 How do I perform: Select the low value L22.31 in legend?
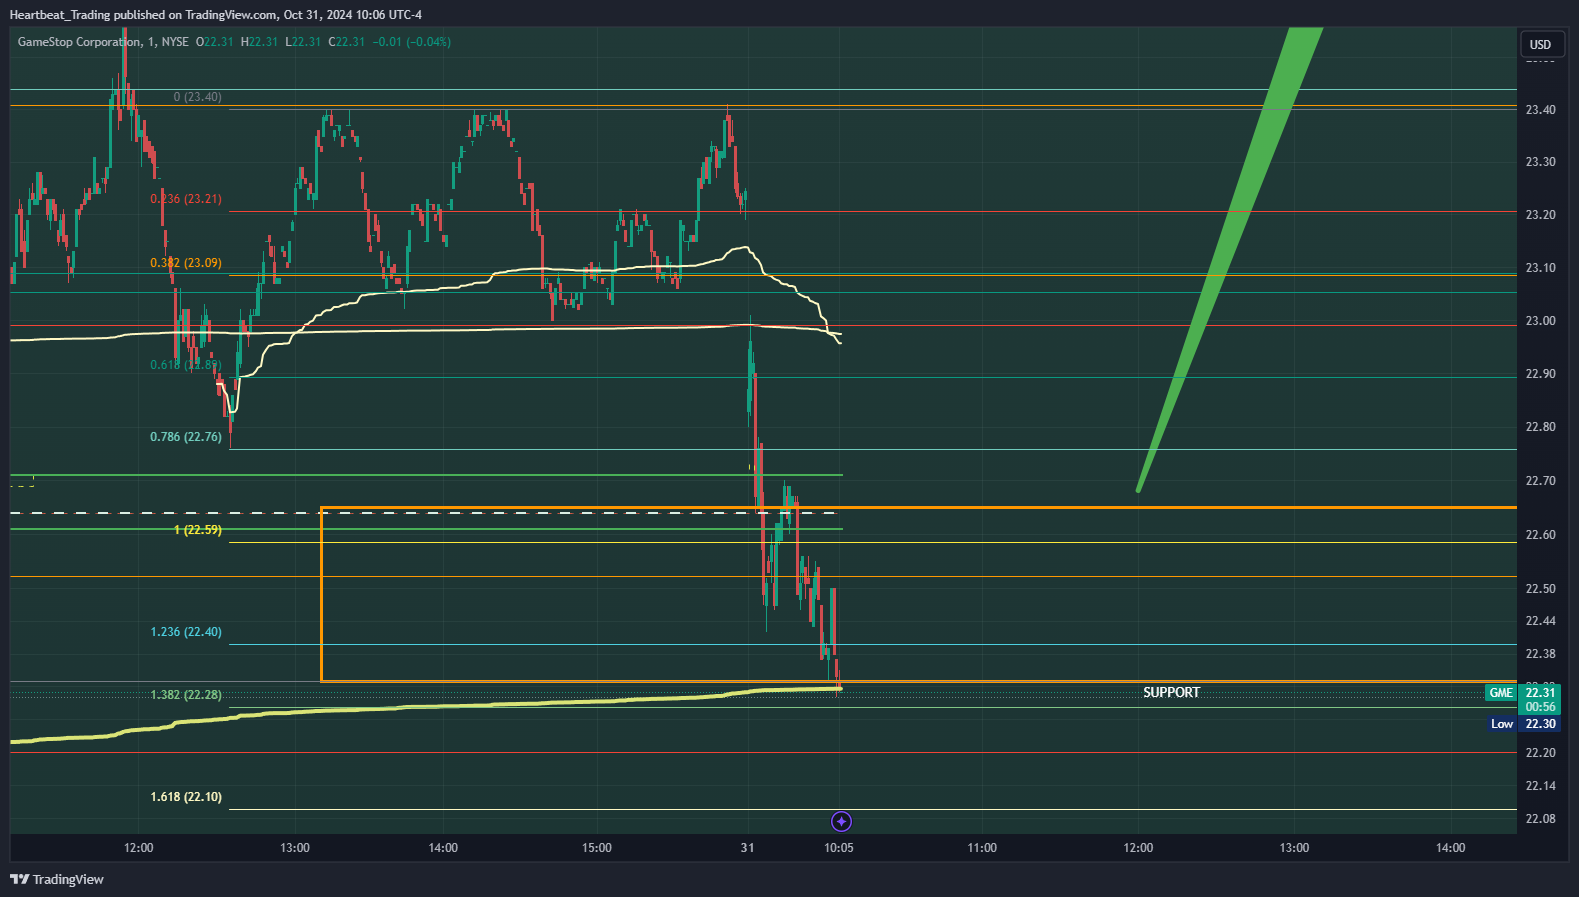[x=303, y=42]
